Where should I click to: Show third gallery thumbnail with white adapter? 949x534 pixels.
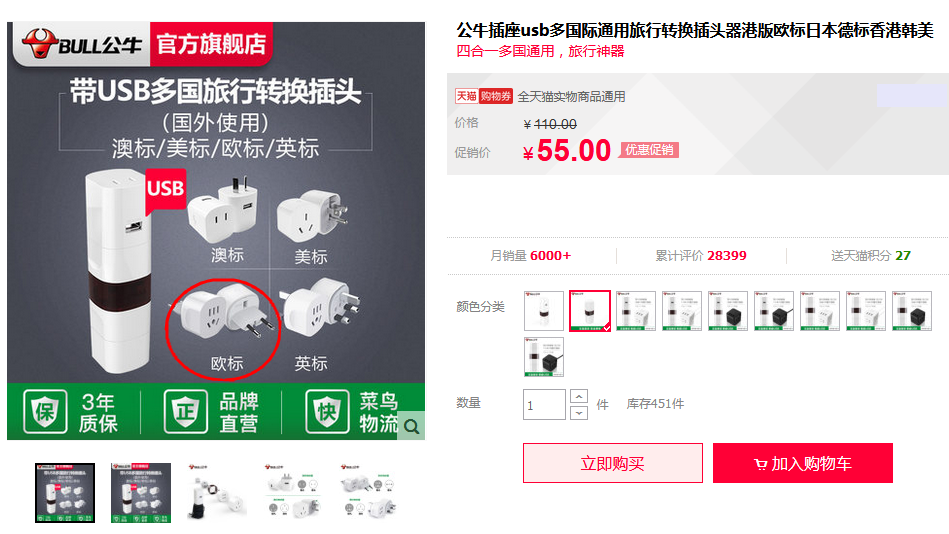pos(217,493)
